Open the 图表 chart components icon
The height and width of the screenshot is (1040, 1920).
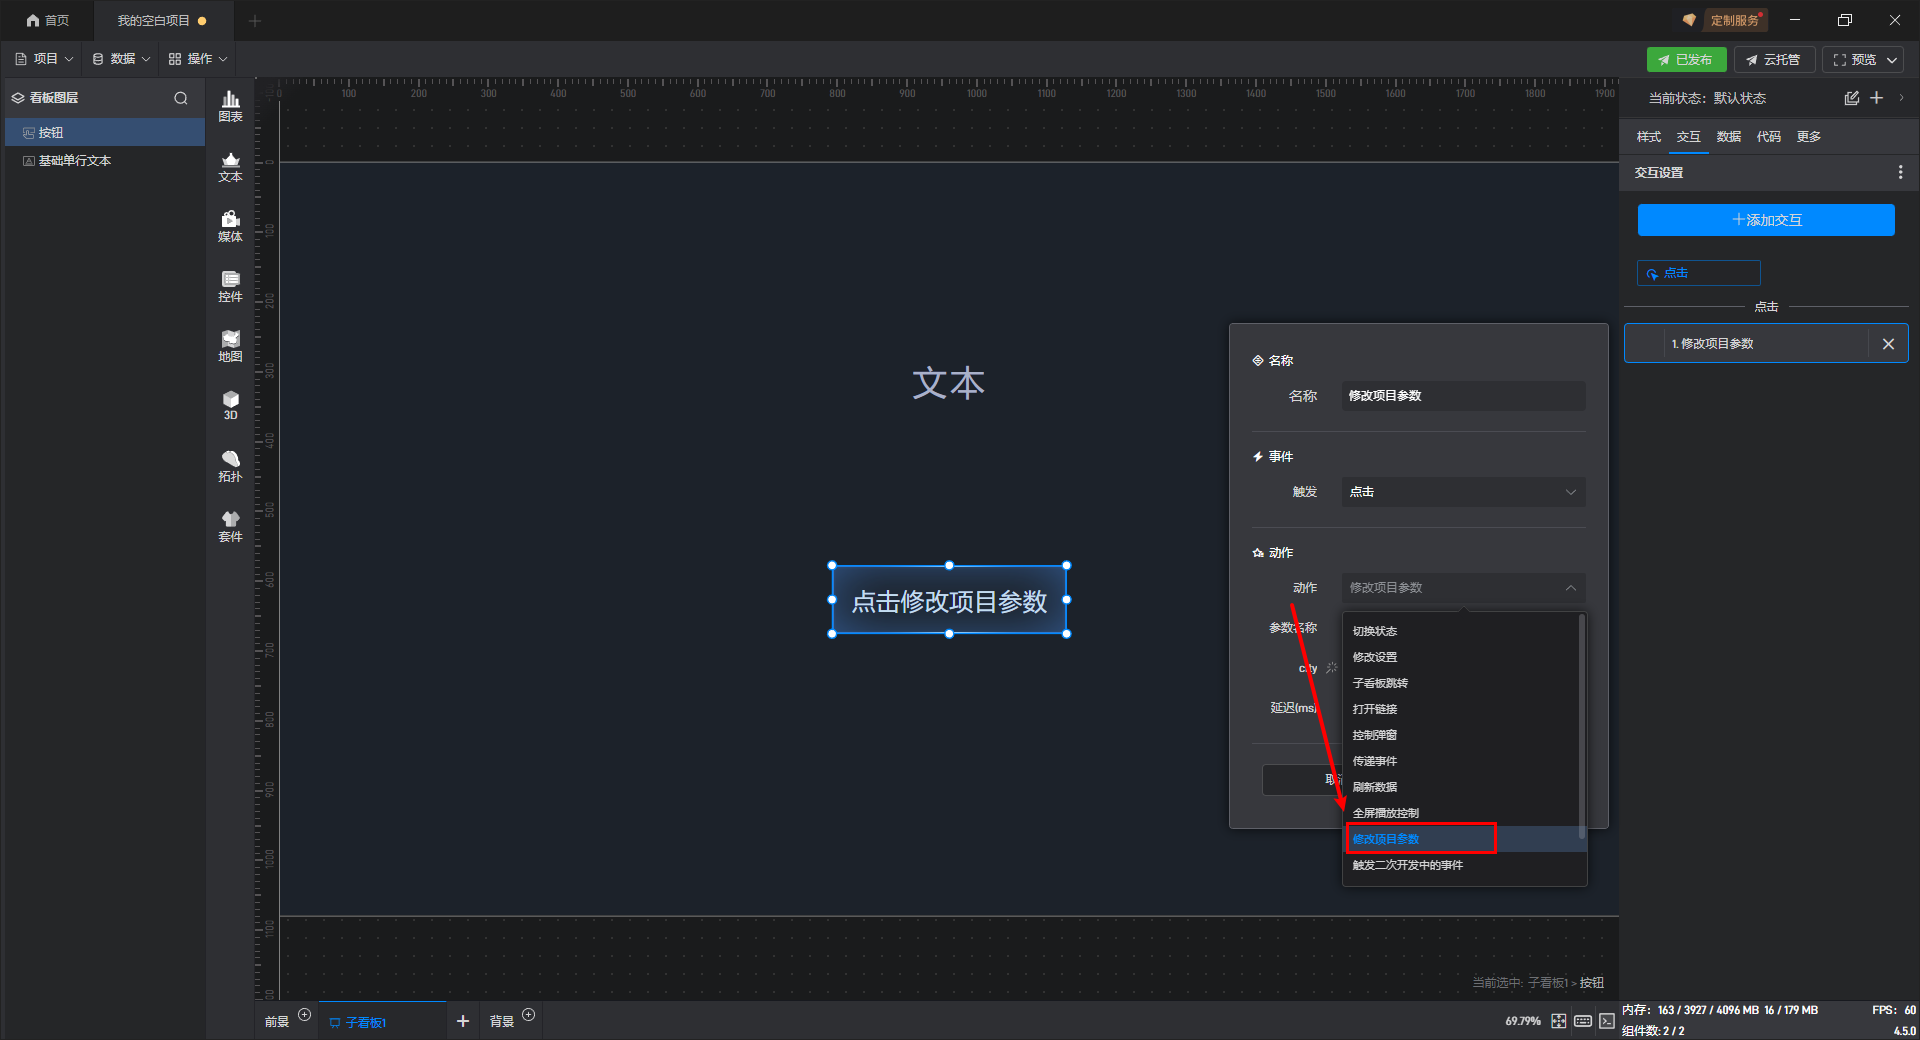click(230, 105)
